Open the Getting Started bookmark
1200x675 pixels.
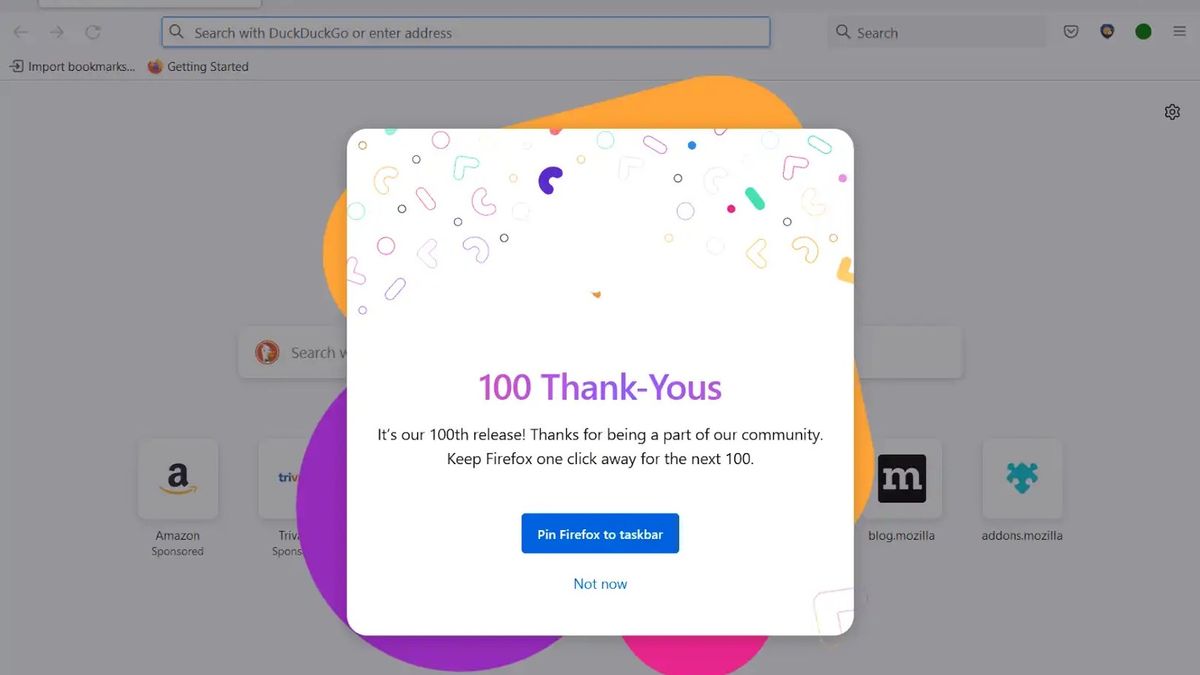point(198,67)
